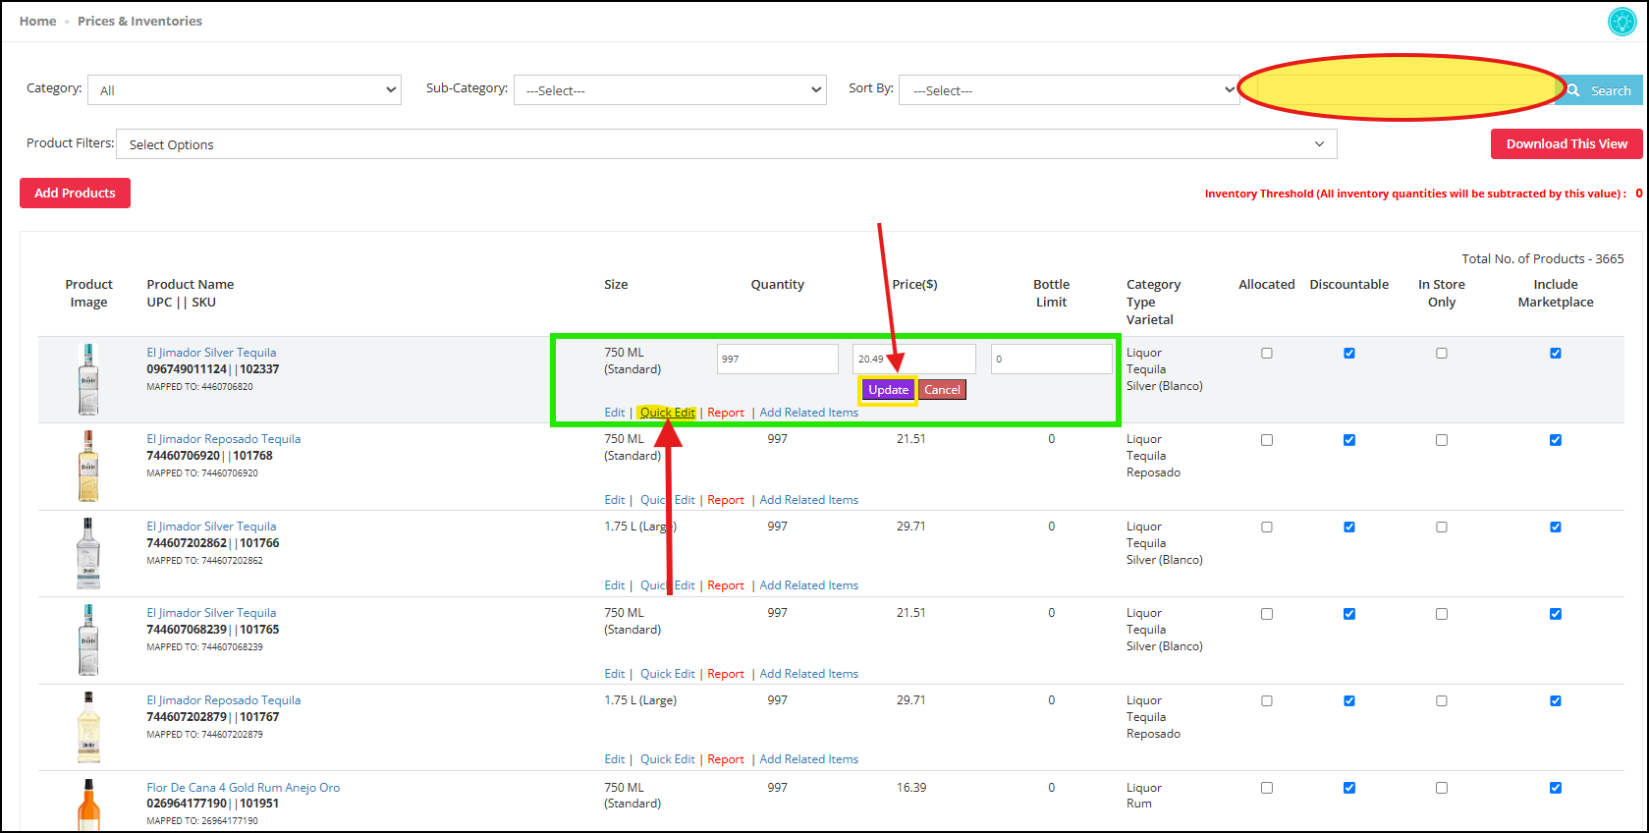
Task: Expand the Product Filters Select Options dropdown
Action: [727, 144]
